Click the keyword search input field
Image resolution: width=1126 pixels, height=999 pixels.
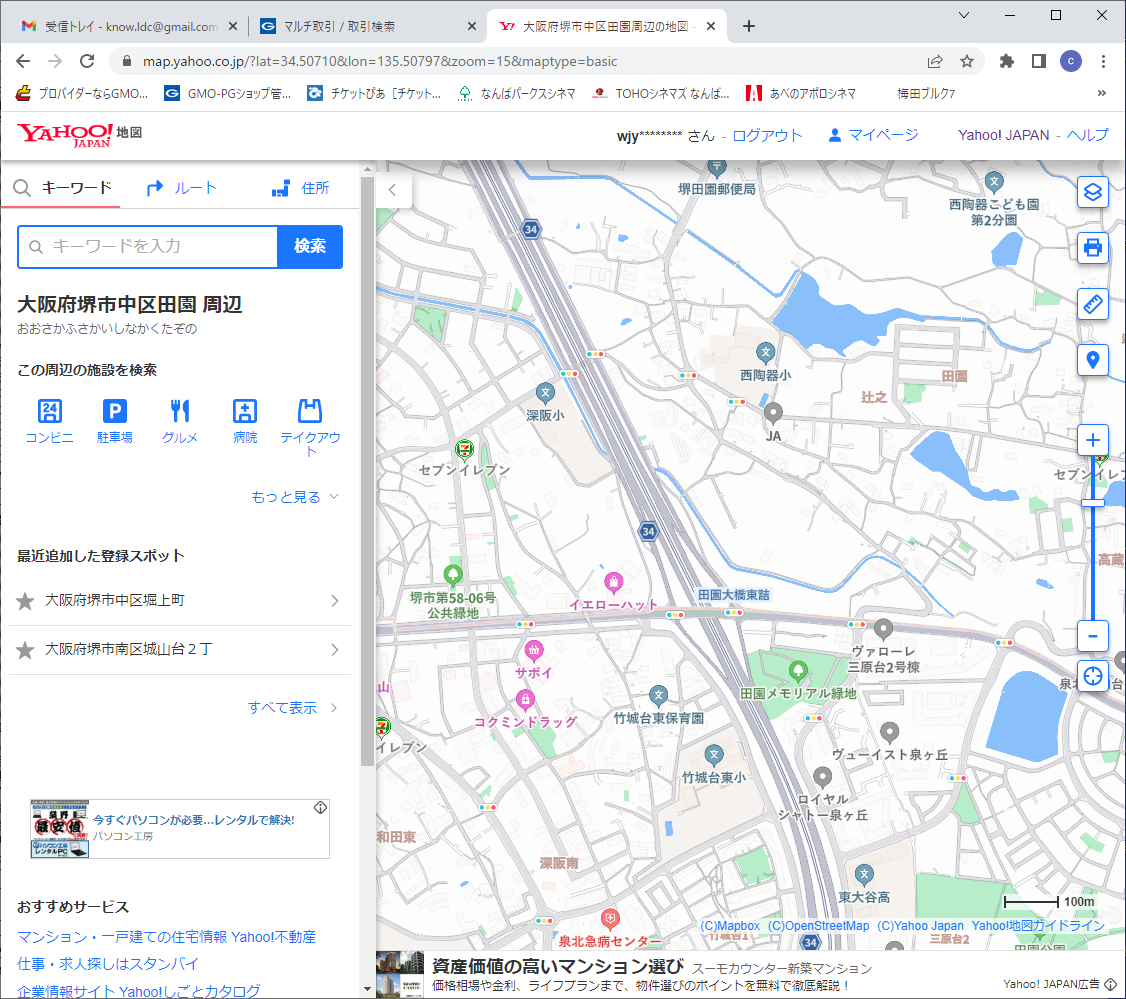tap(148, 247)
